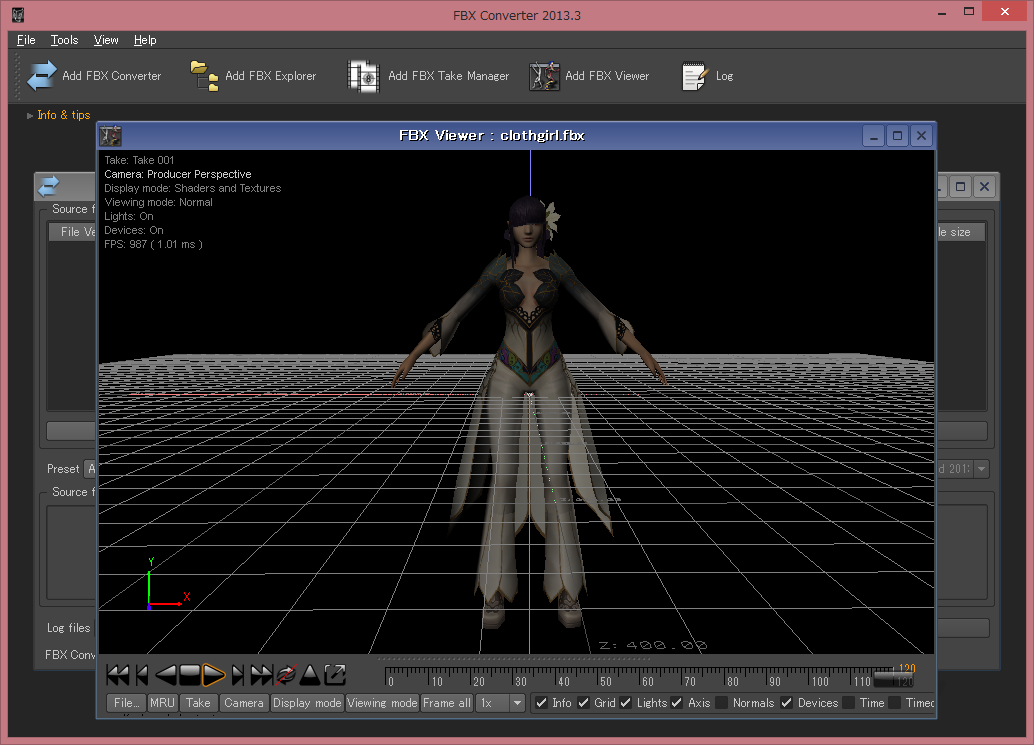
Task: Uncheck the Axis checkbox
Action: tap(677, 703)
